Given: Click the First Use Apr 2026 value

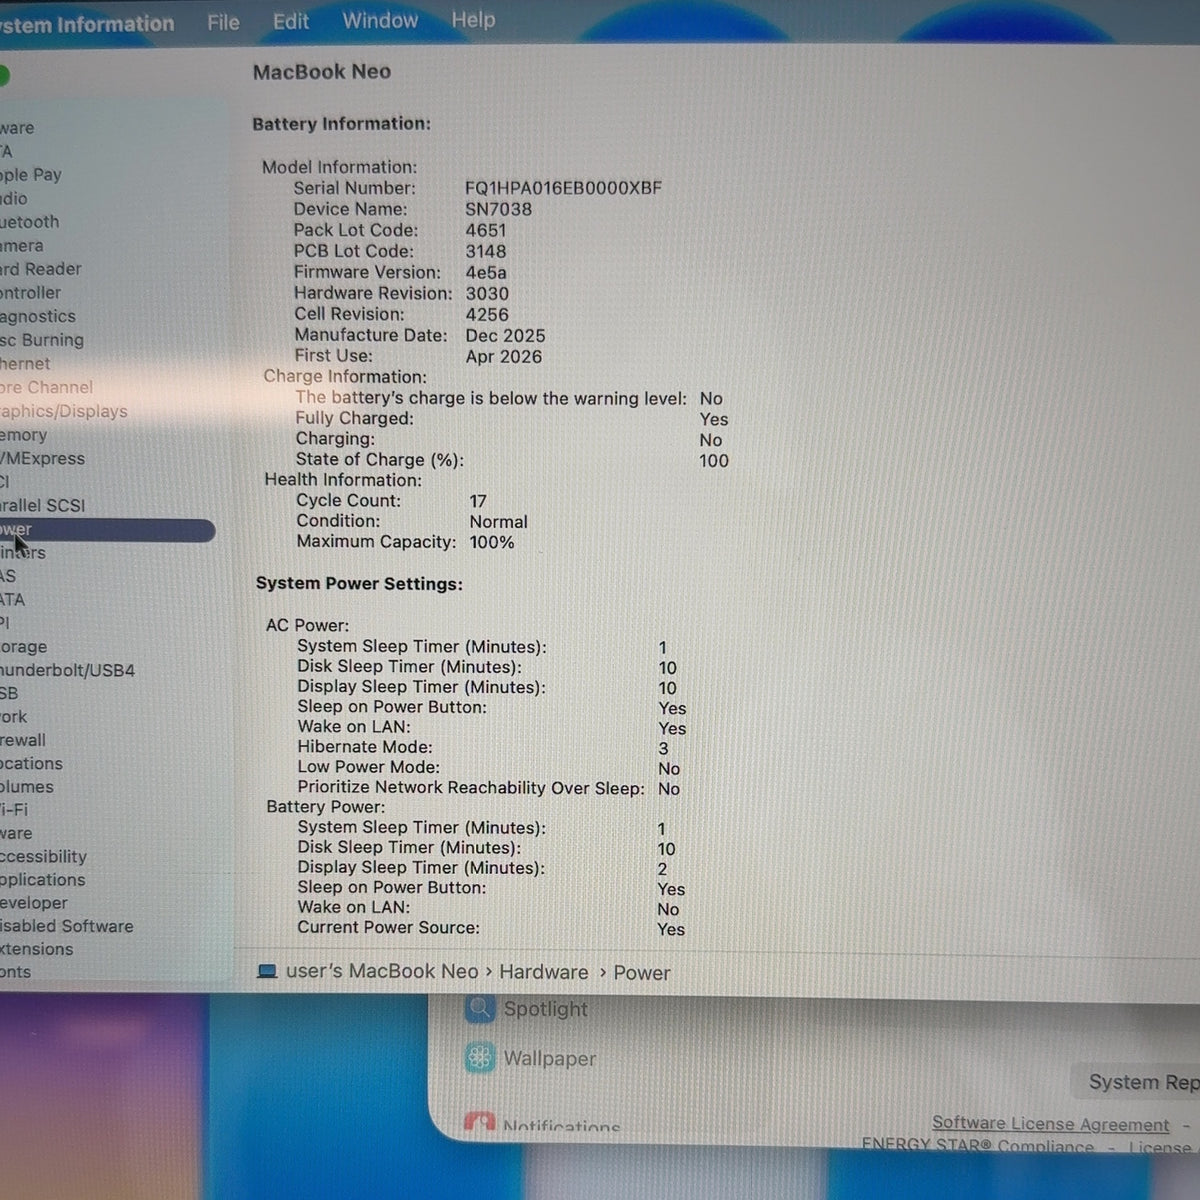Looking at the screenshot, I should click(504, 357).
